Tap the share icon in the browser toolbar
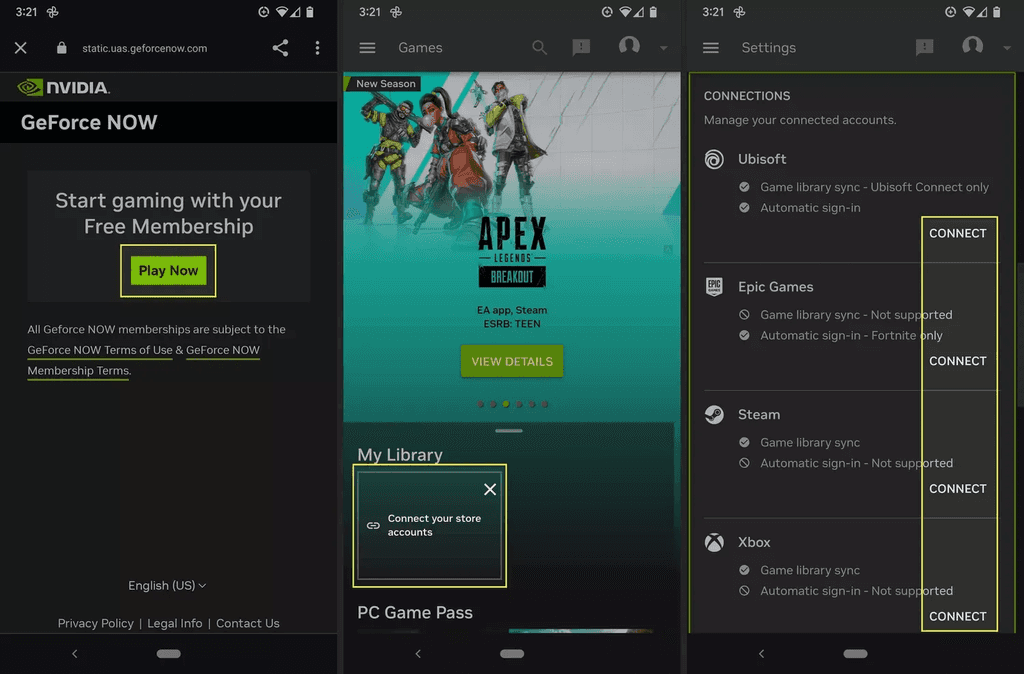 [x=281, y=47]
